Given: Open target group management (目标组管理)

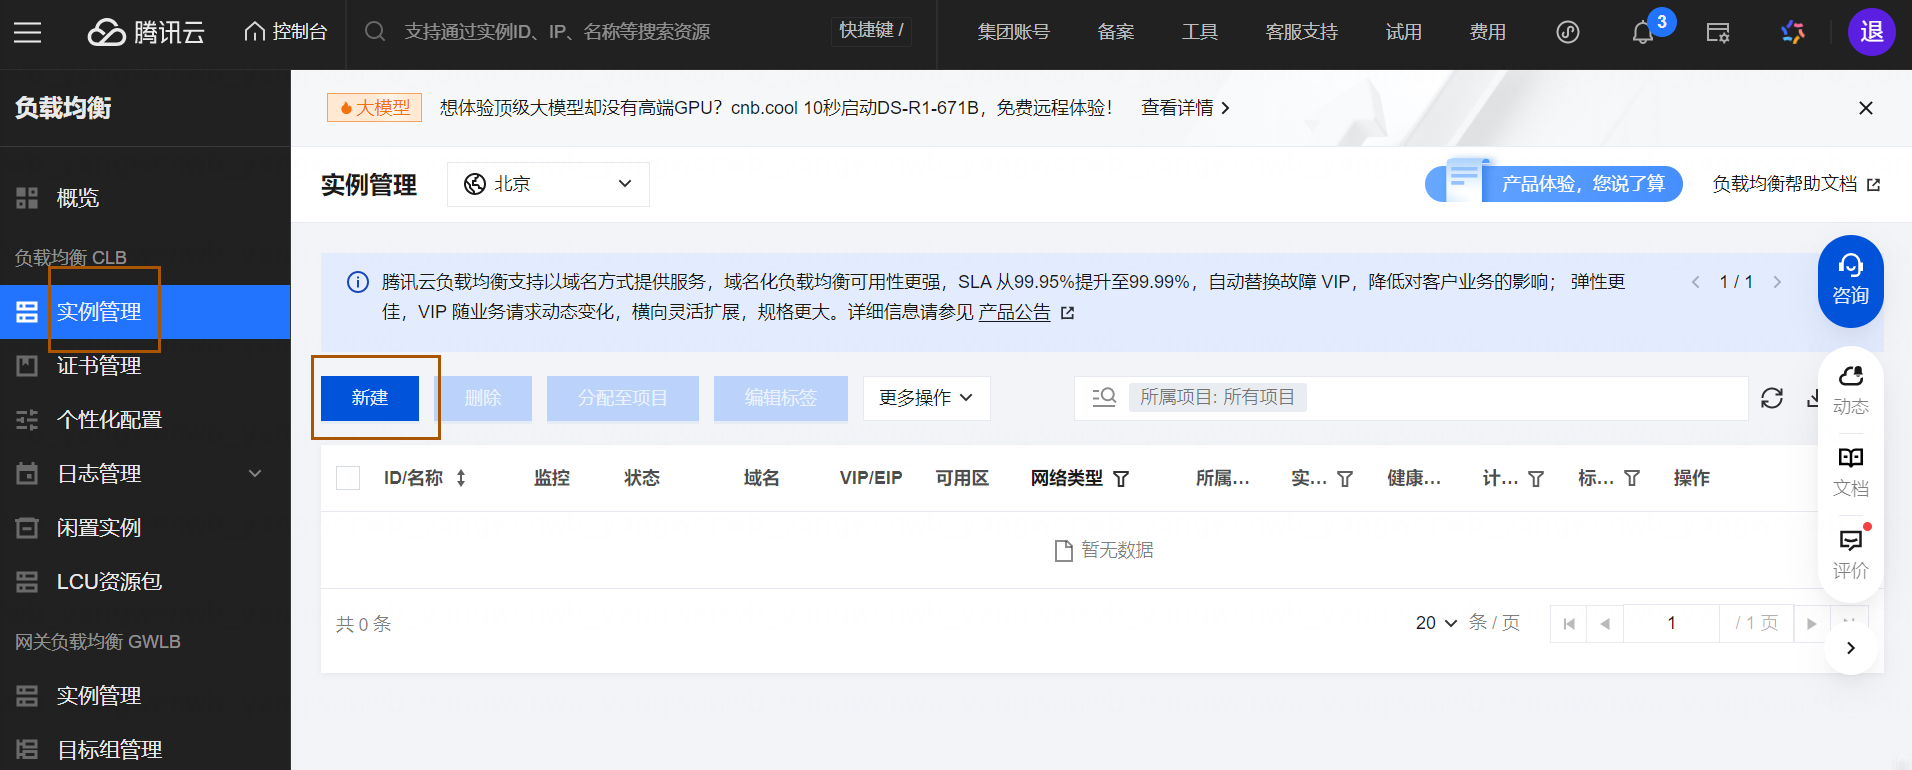Looking at the screenshot, I should (145, 750).
